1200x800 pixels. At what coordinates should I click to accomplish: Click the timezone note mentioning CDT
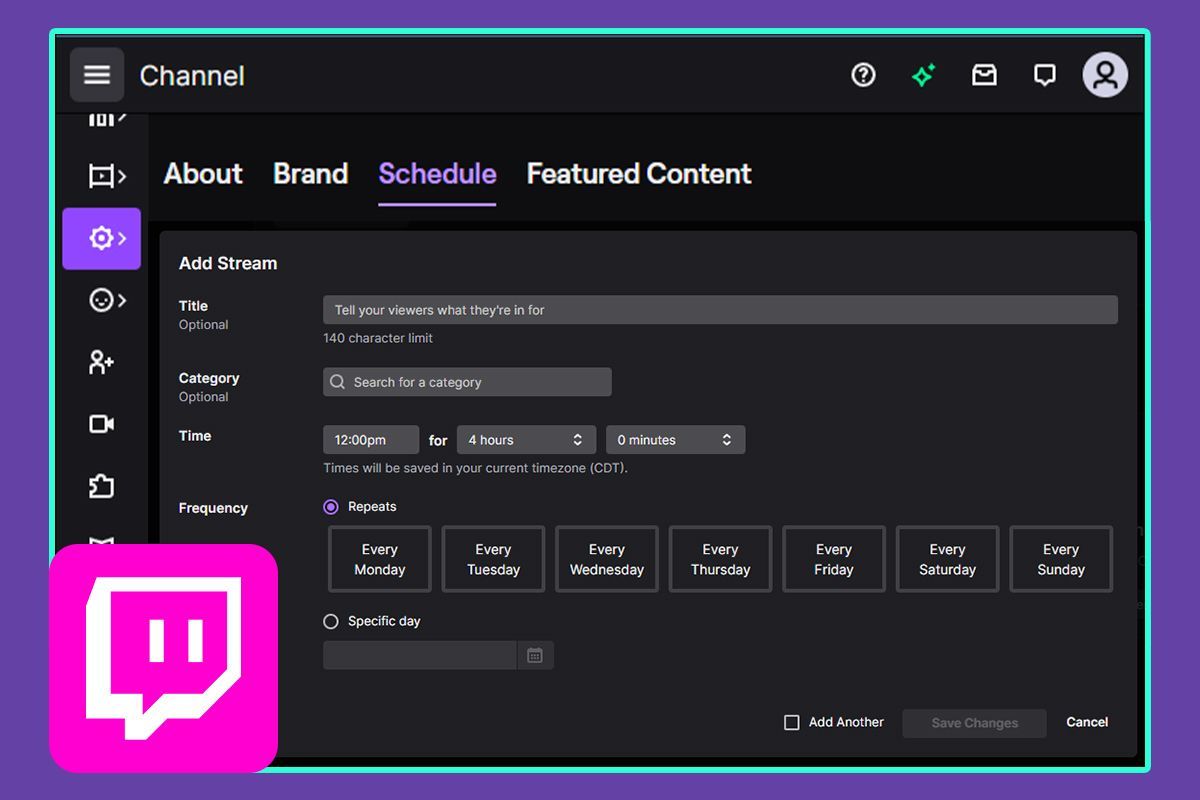476,468
